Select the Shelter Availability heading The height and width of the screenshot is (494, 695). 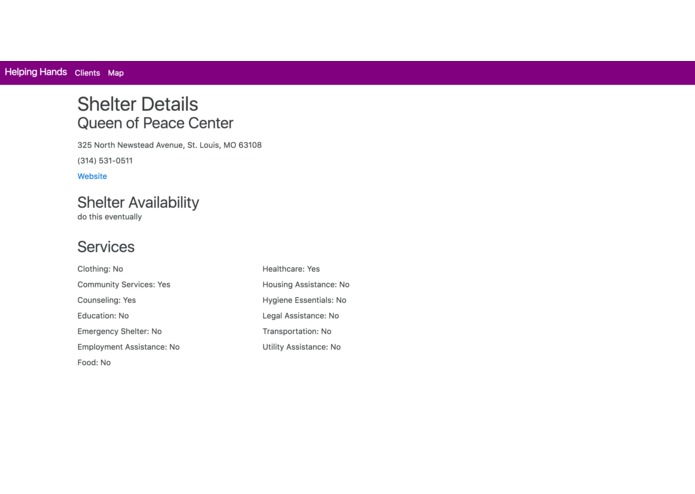pos(138,202)
